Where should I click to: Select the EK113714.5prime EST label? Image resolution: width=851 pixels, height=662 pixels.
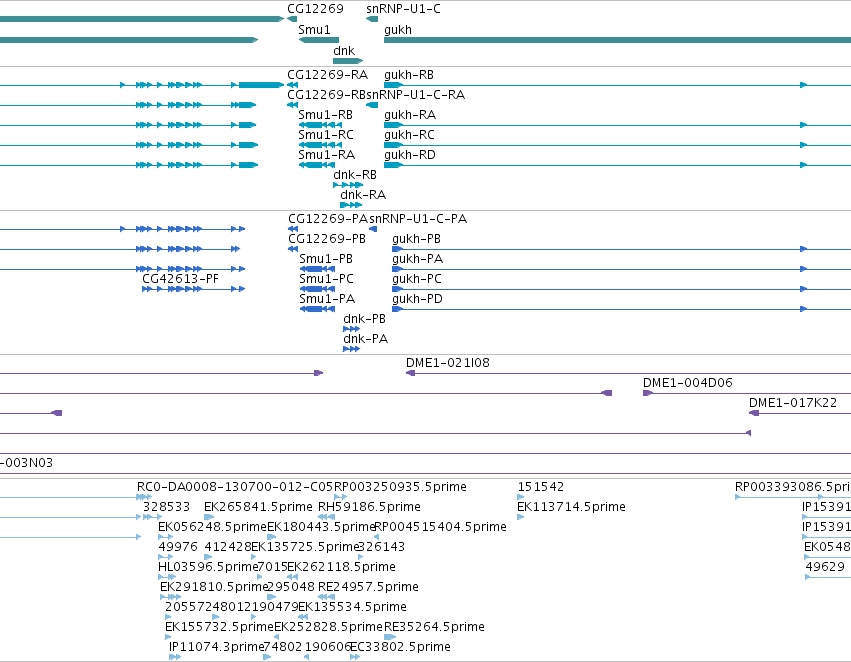click(571, 507)
